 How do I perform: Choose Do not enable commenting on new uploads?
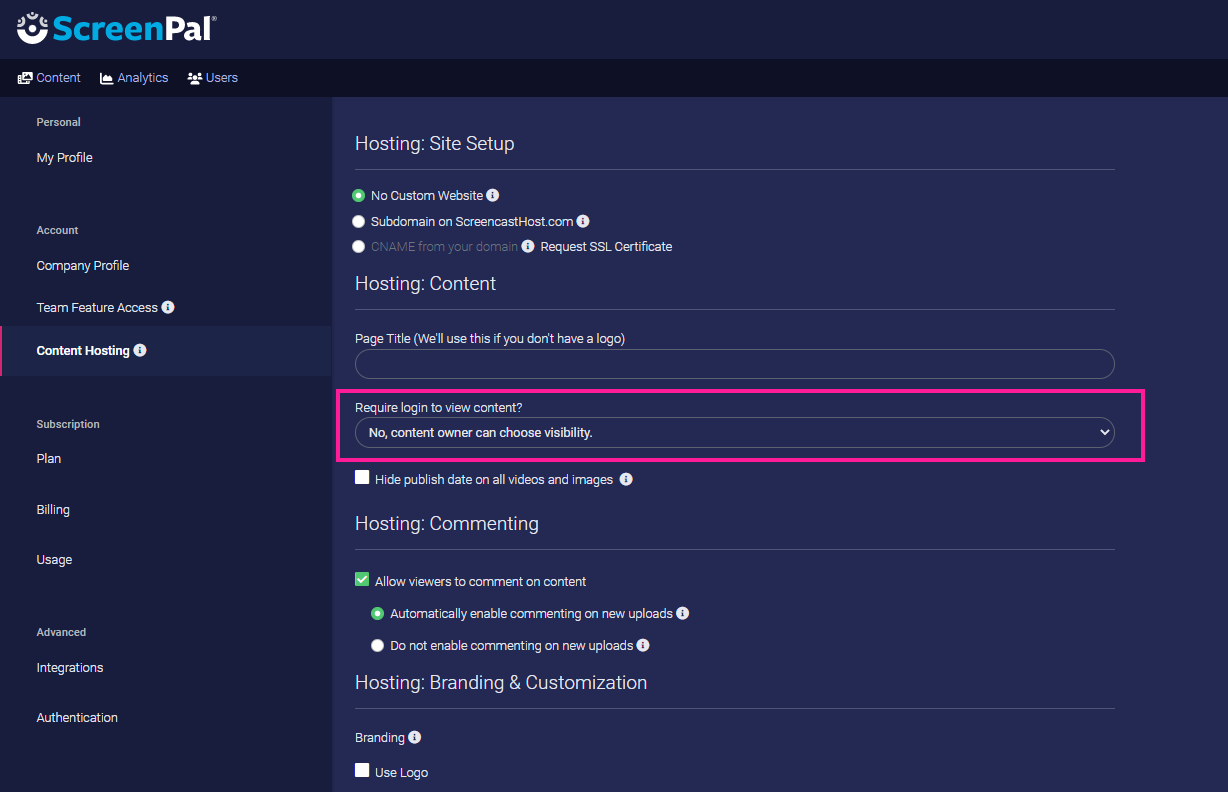[x=378, y=646]
